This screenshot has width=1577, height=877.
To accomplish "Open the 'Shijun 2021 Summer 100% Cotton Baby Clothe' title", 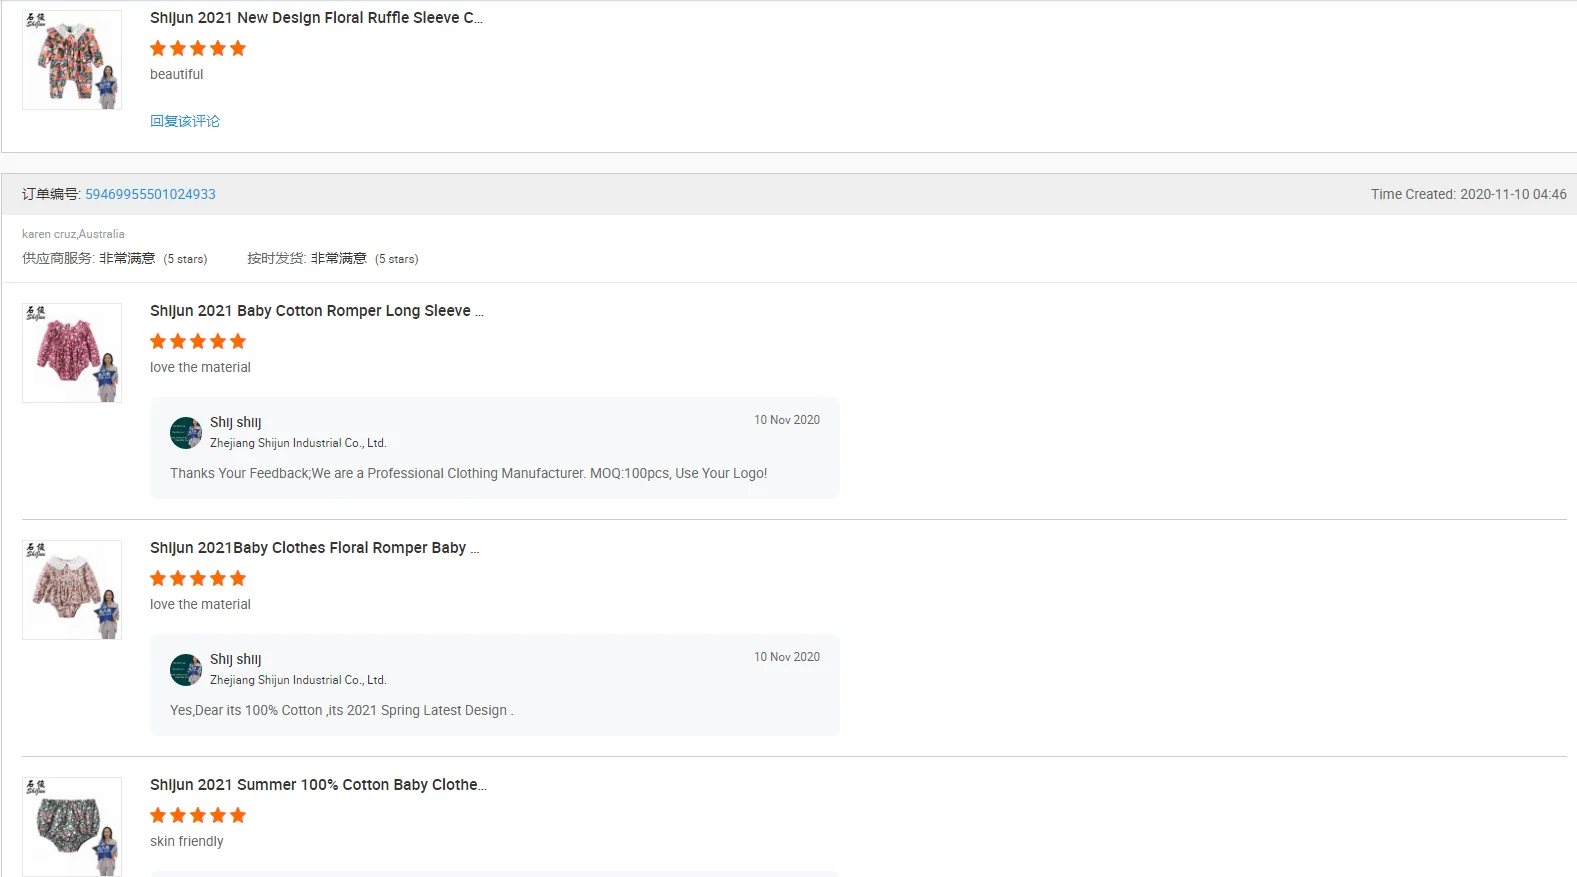I will (x=318, y=785).
